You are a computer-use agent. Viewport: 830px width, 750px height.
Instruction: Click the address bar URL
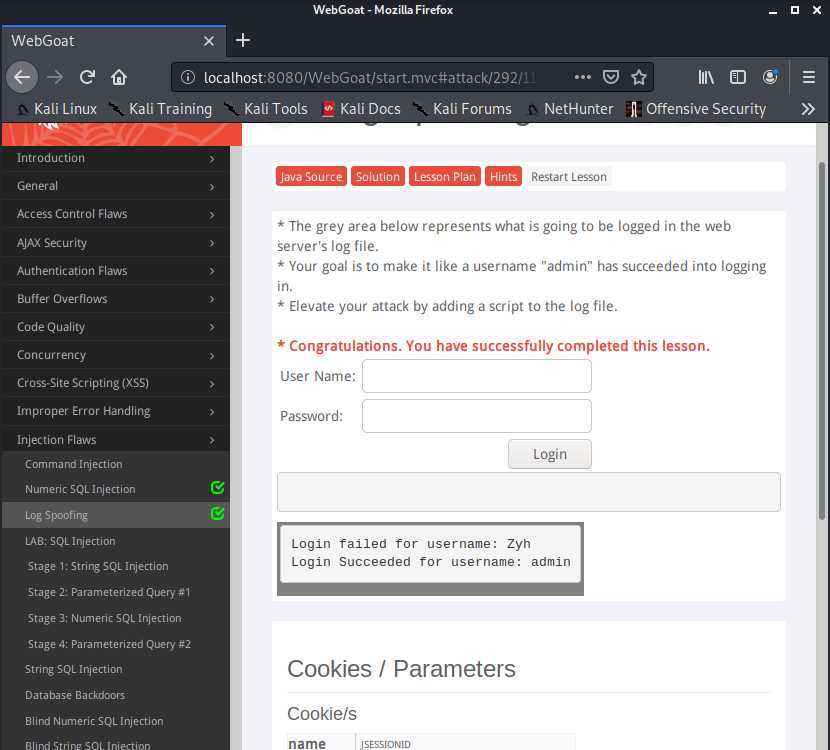click(x=369, y=78)
